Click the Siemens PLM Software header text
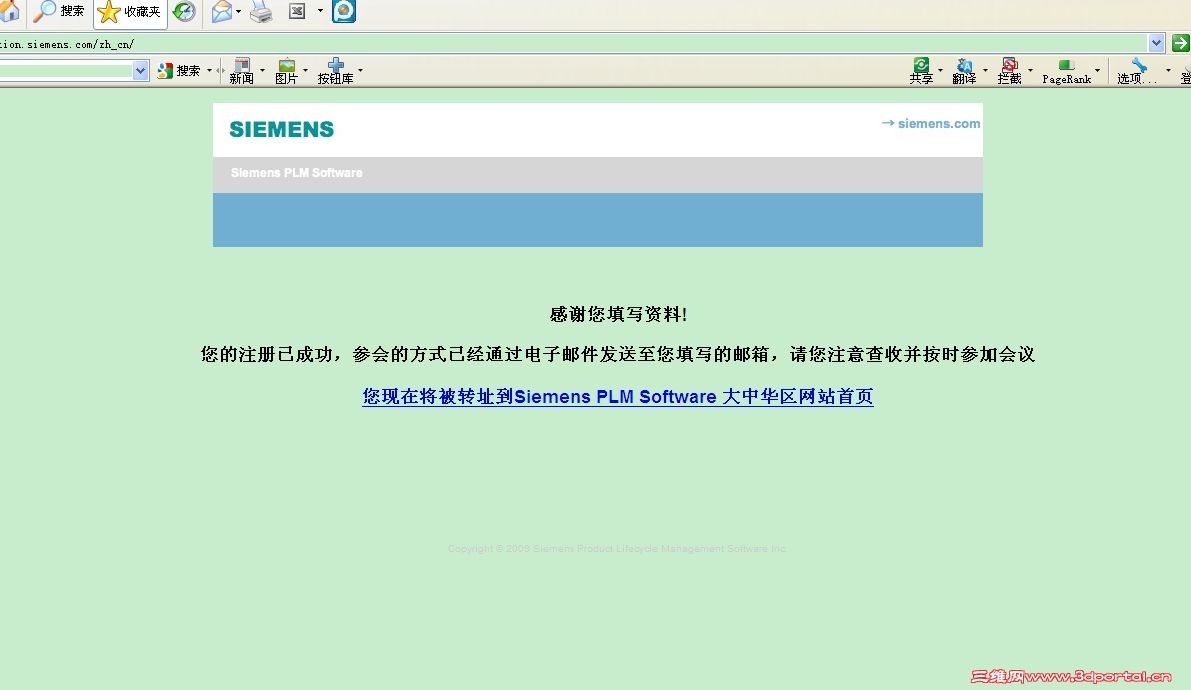This screenshot has height=690, width=1191. coord(296,172)
